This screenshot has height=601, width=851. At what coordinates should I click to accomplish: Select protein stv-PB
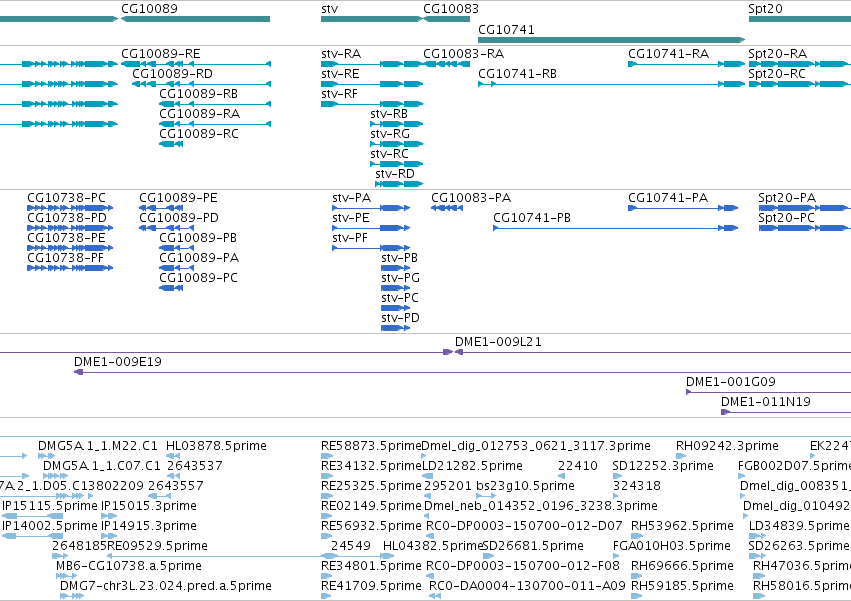395,268
